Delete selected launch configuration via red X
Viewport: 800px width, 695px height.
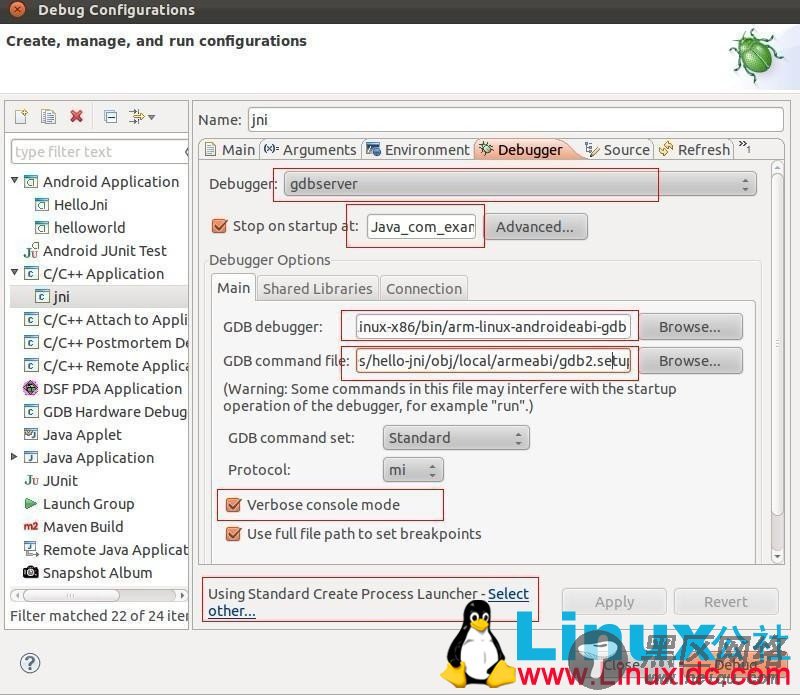(x=77, y=116)
